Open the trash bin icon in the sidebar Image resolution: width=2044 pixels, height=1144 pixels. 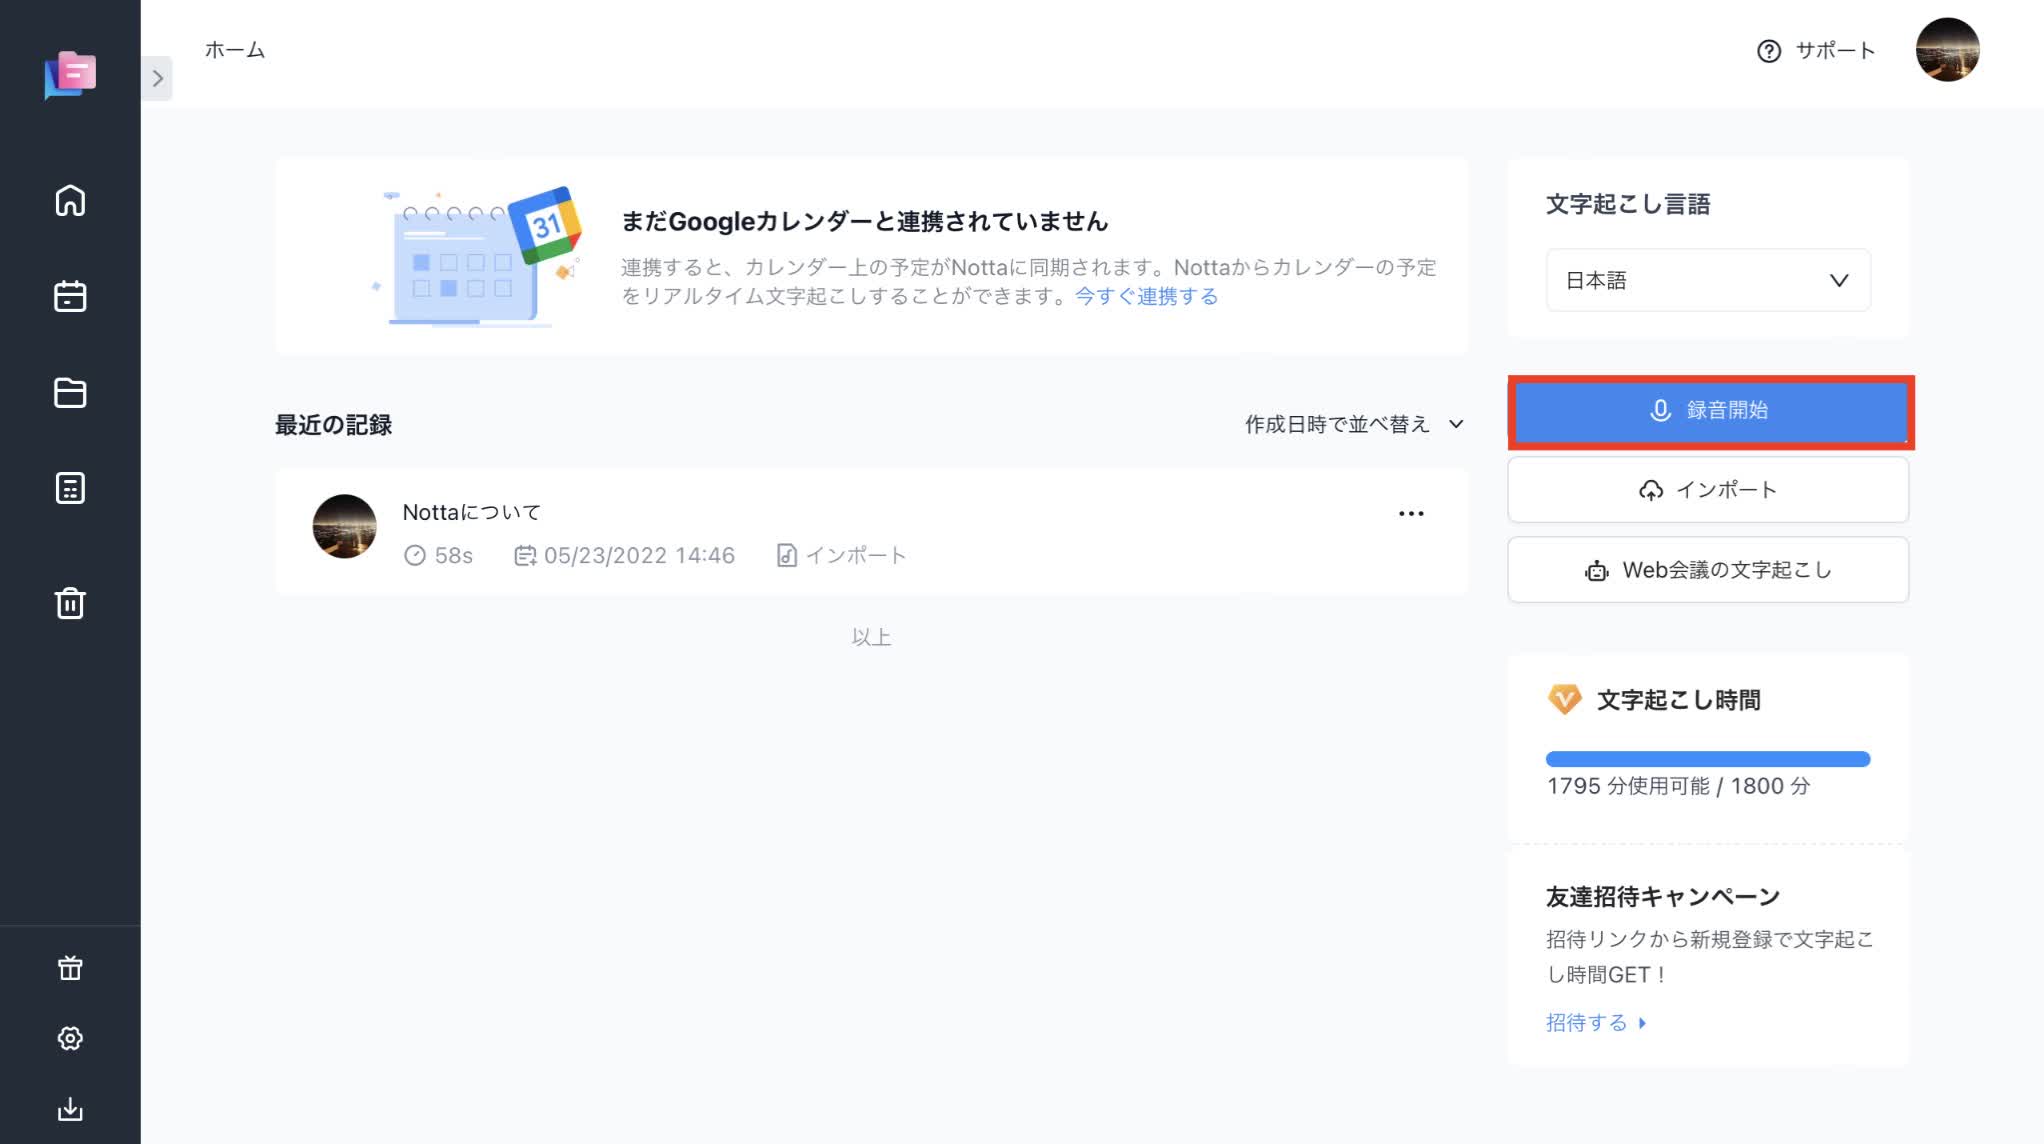pyautogui.click(x=70, y=603)
